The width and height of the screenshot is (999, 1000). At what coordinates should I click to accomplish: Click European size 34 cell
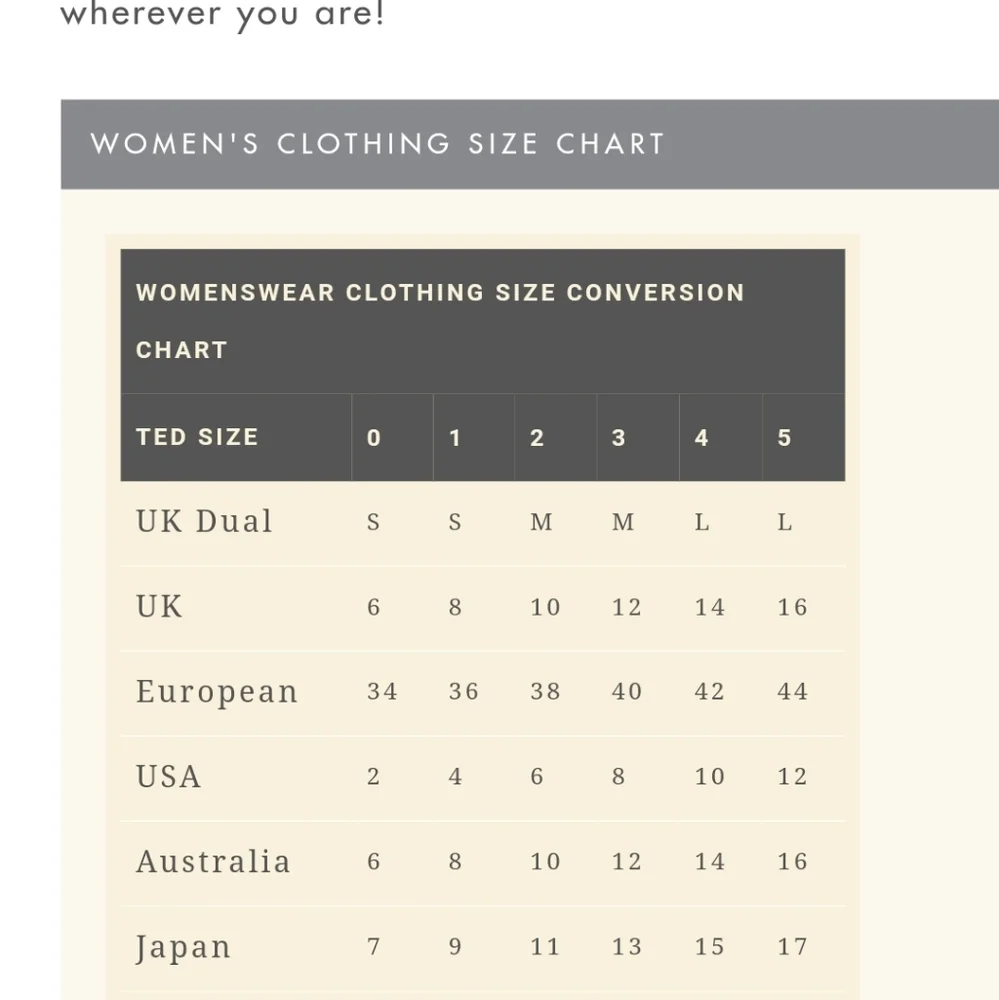click(382, 692)
